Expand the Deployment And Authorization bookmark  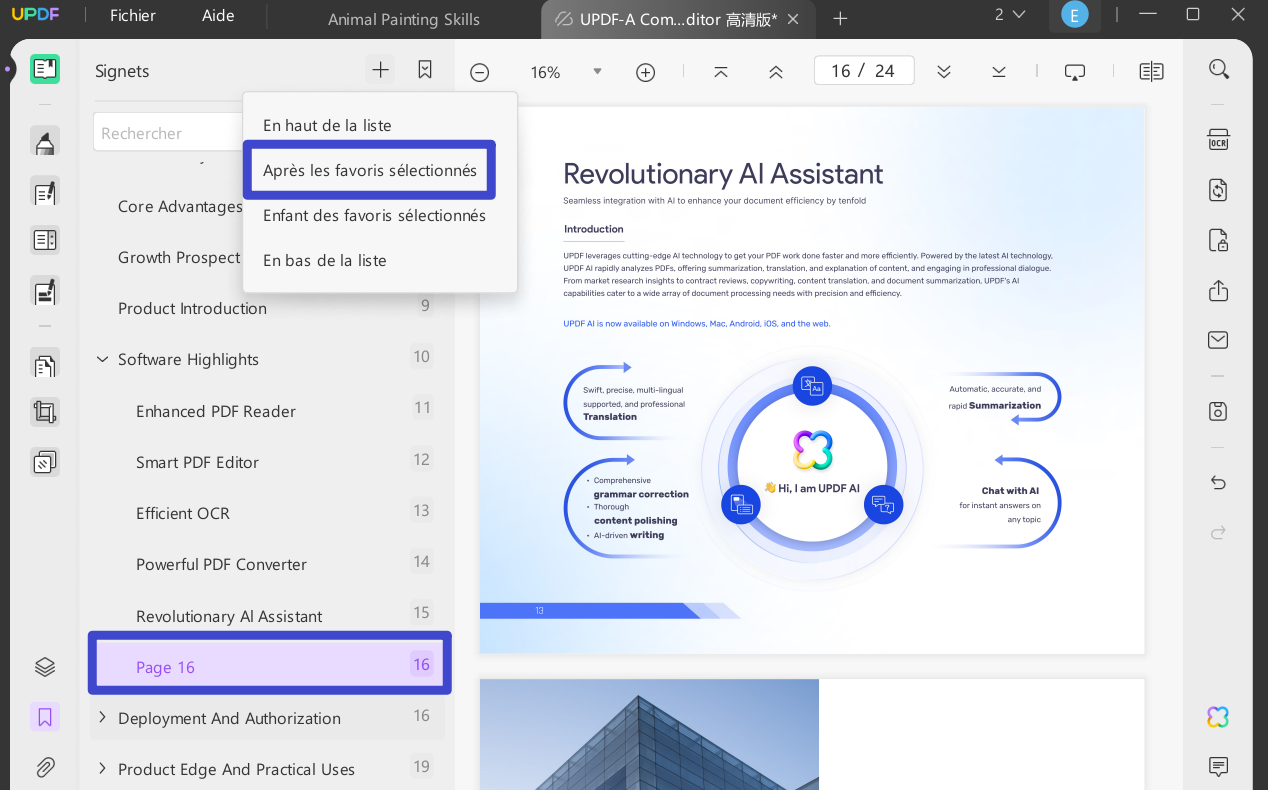click(102, 717)
